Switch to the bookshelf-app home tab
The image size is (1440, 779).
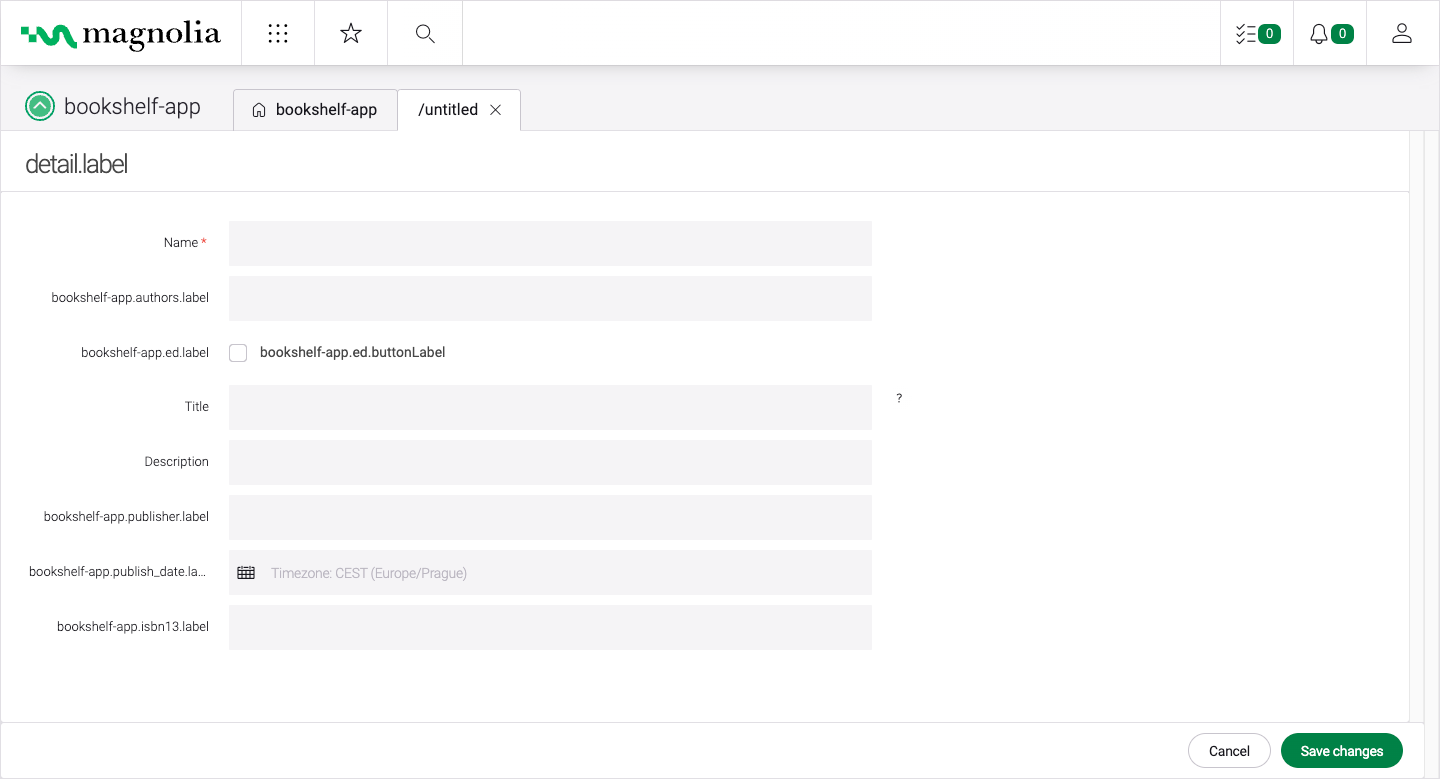coord(315,110)
